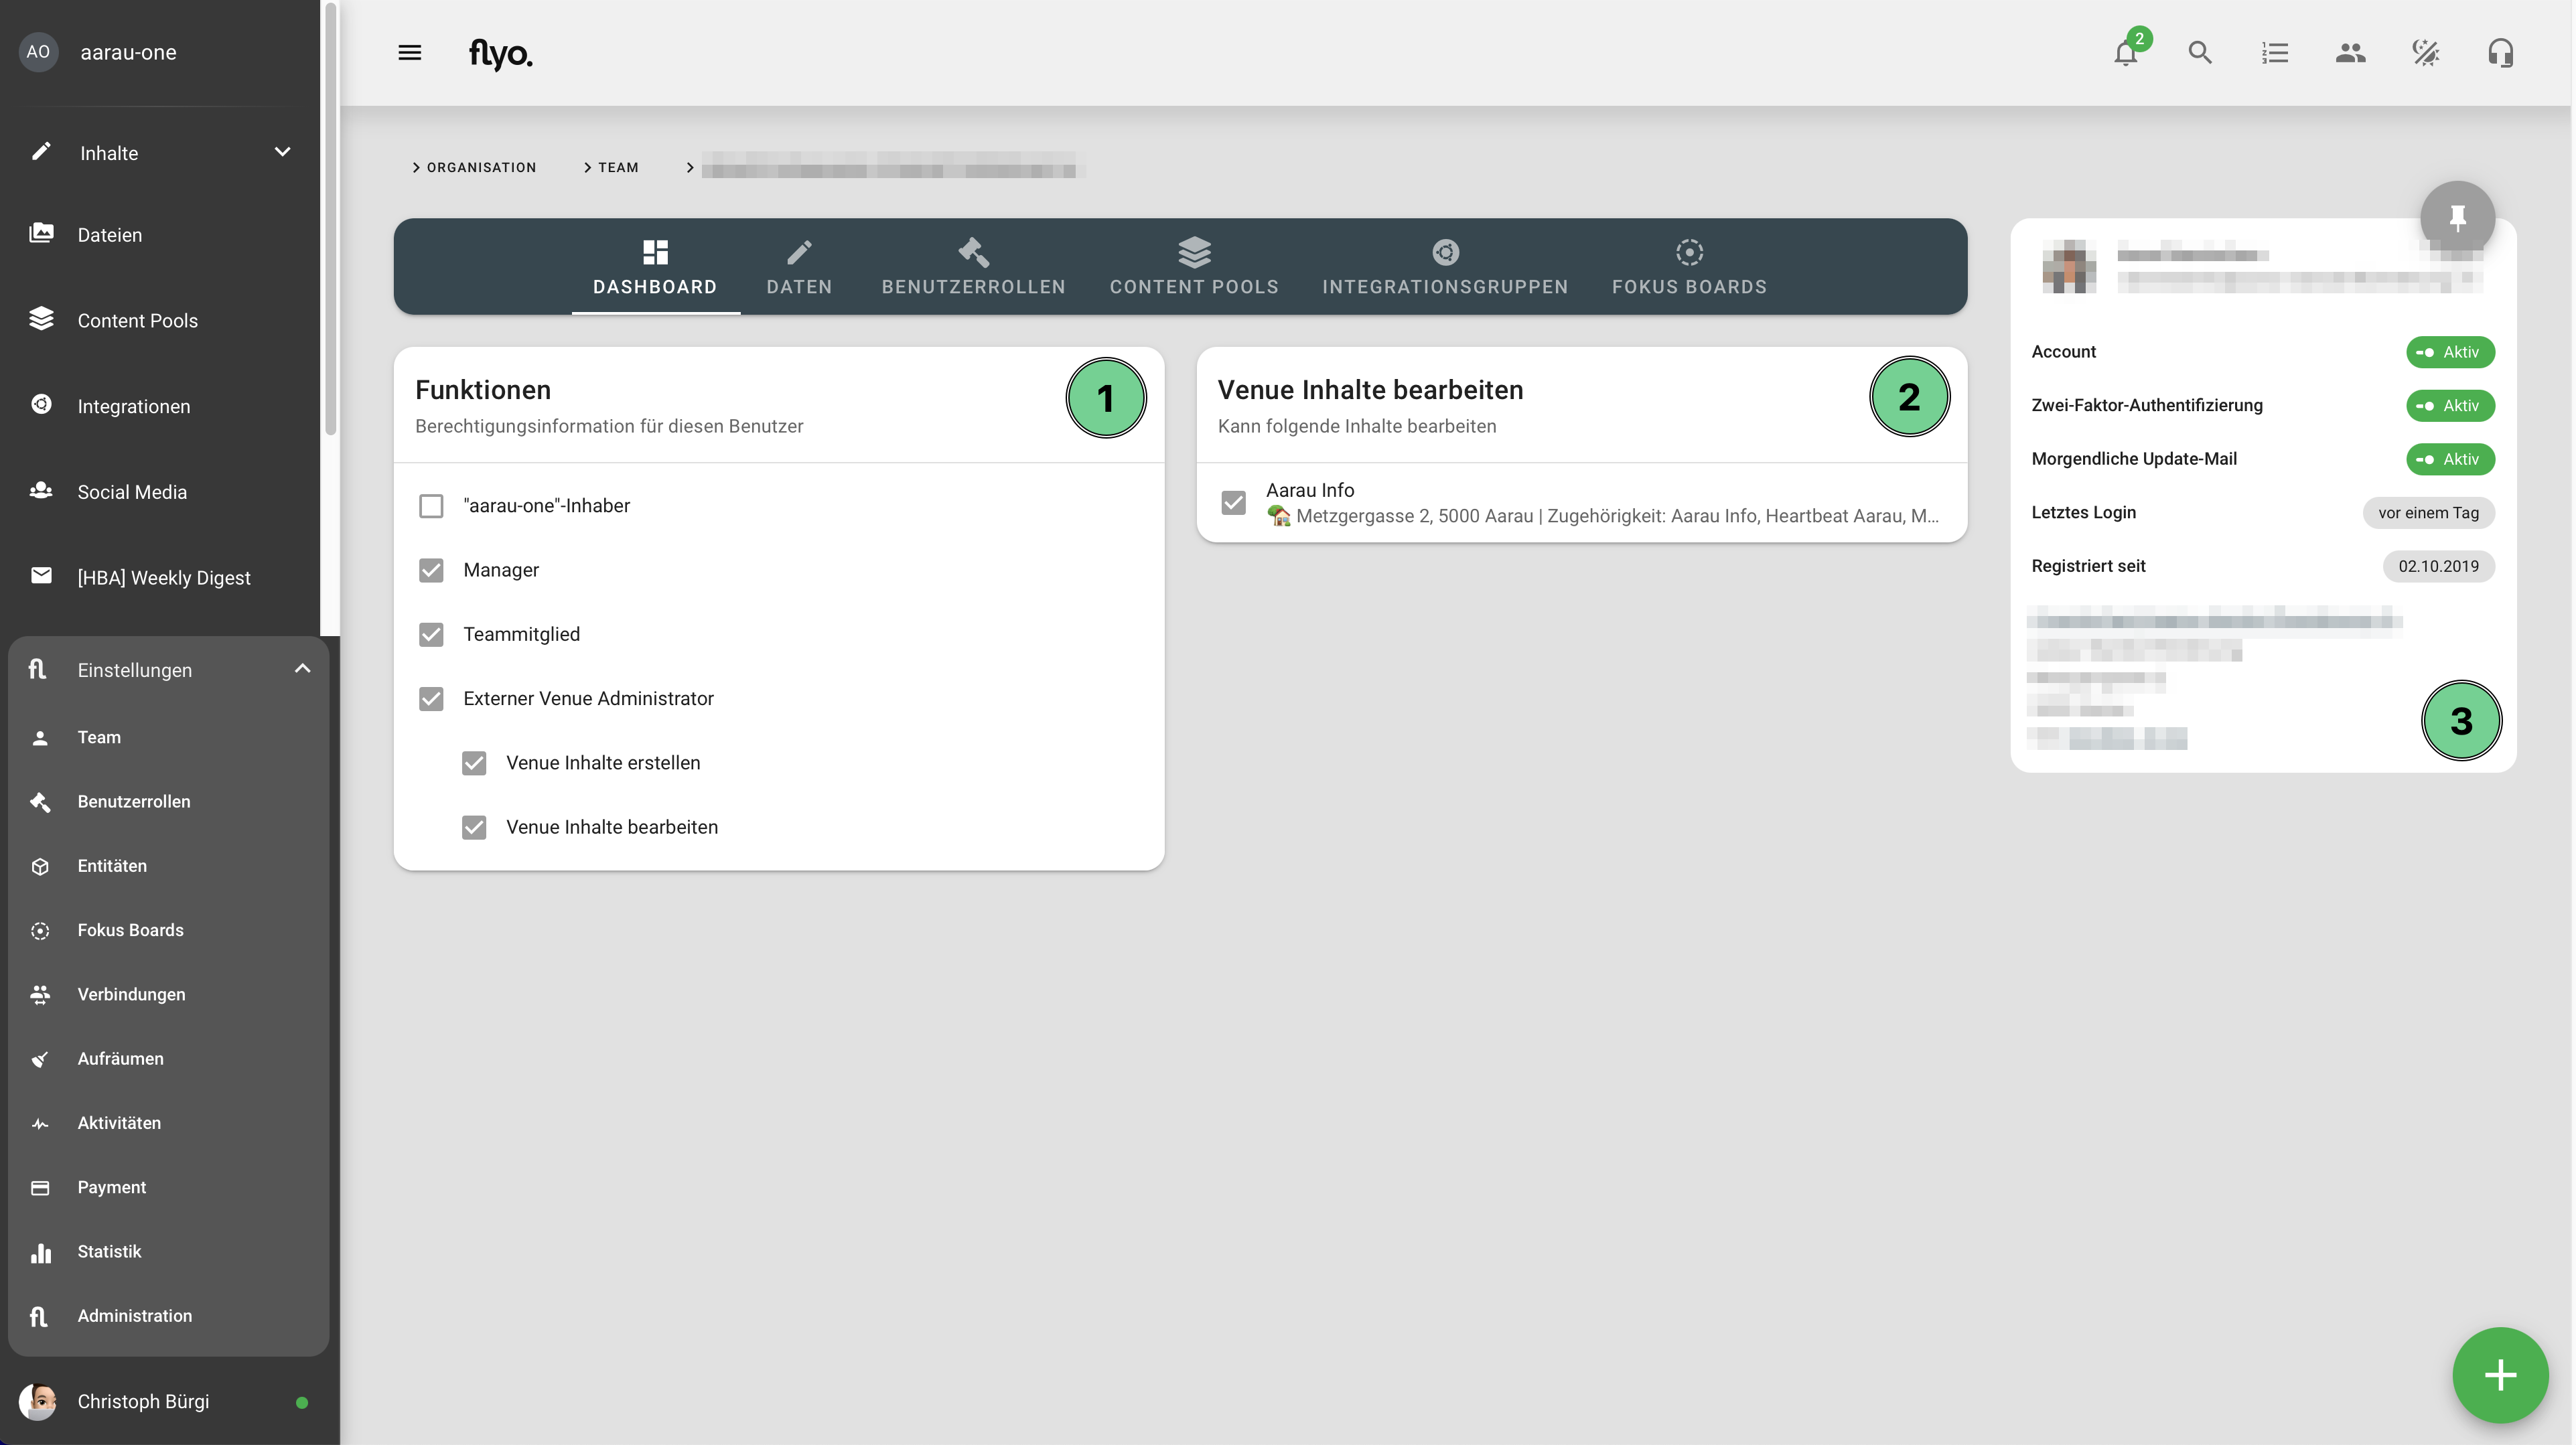This screenshot has height=1445, width=2576.
Task: Click the search magnifier icon
Action: (x=2199, y=53)
